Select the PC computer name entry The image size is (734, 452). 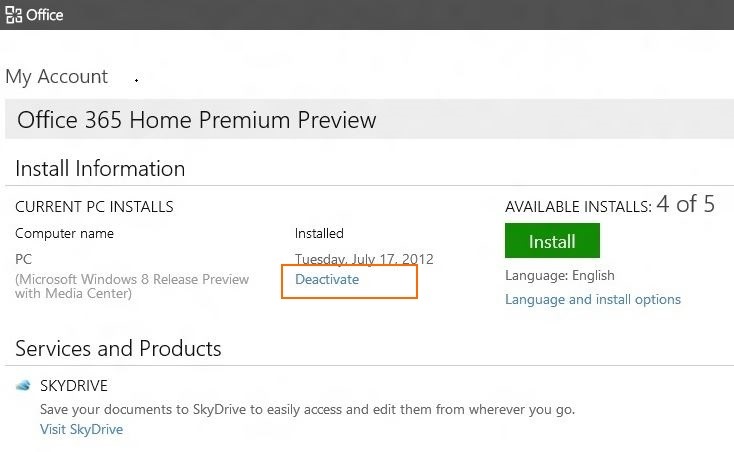23,259
